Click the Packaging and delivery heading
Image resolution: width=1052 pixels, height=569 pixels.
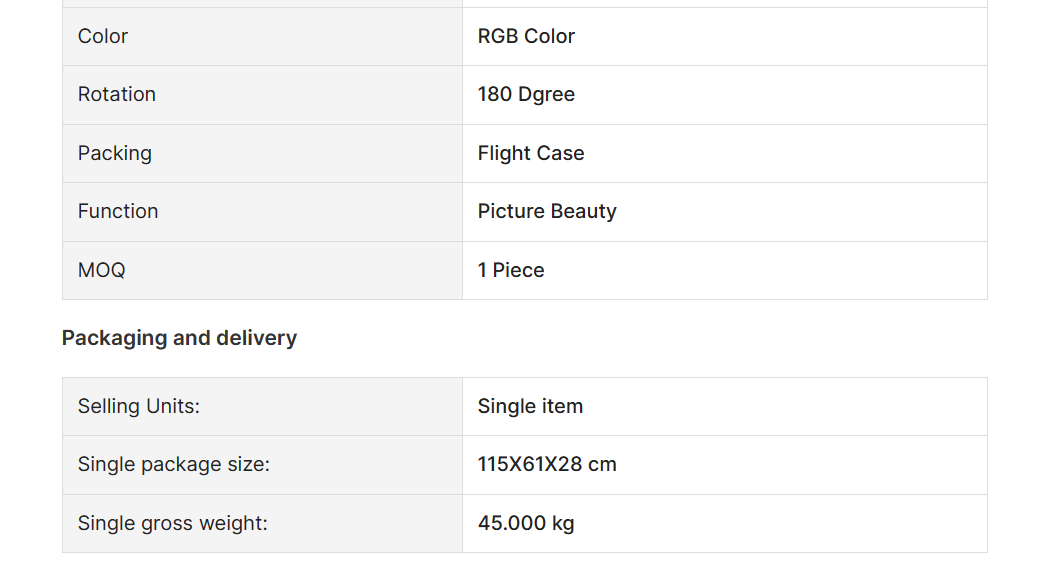tap(179, 338)
